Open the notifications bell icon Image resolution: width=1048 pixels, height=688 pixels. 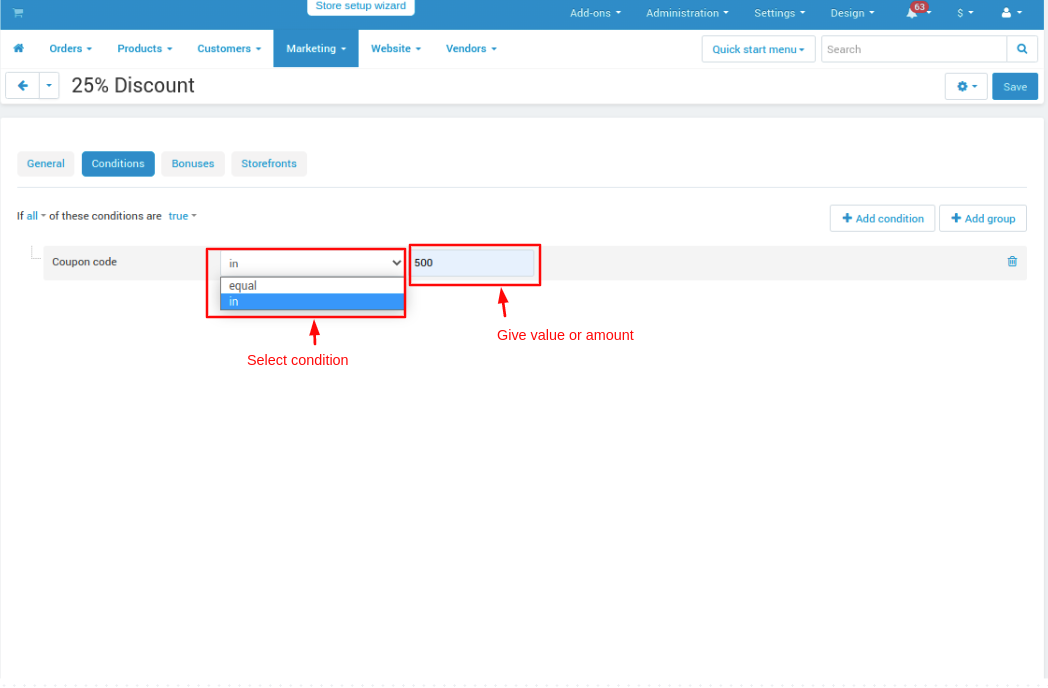913,13
